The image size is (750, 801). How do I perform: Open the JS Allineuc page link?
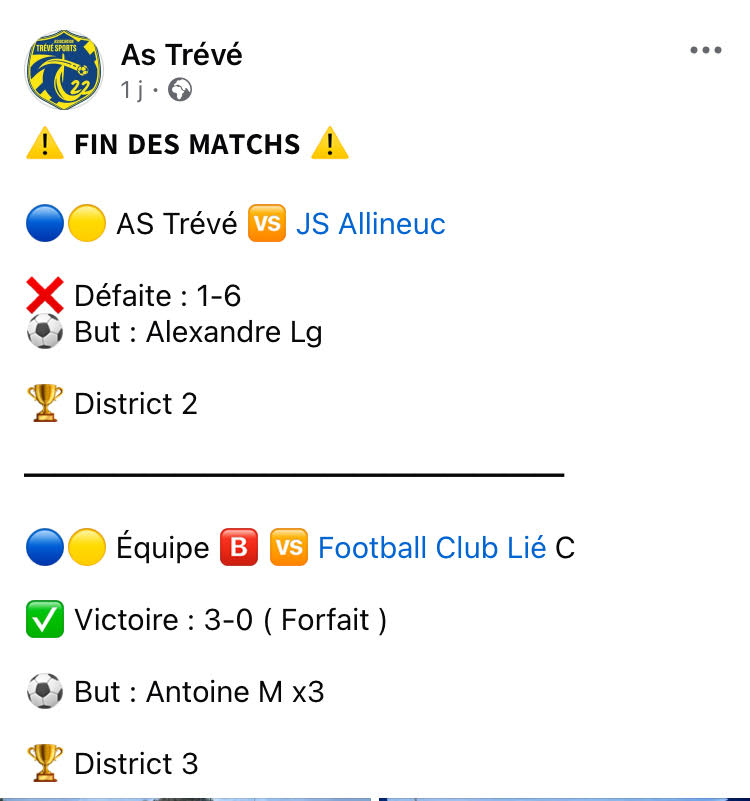click(370, 224)
